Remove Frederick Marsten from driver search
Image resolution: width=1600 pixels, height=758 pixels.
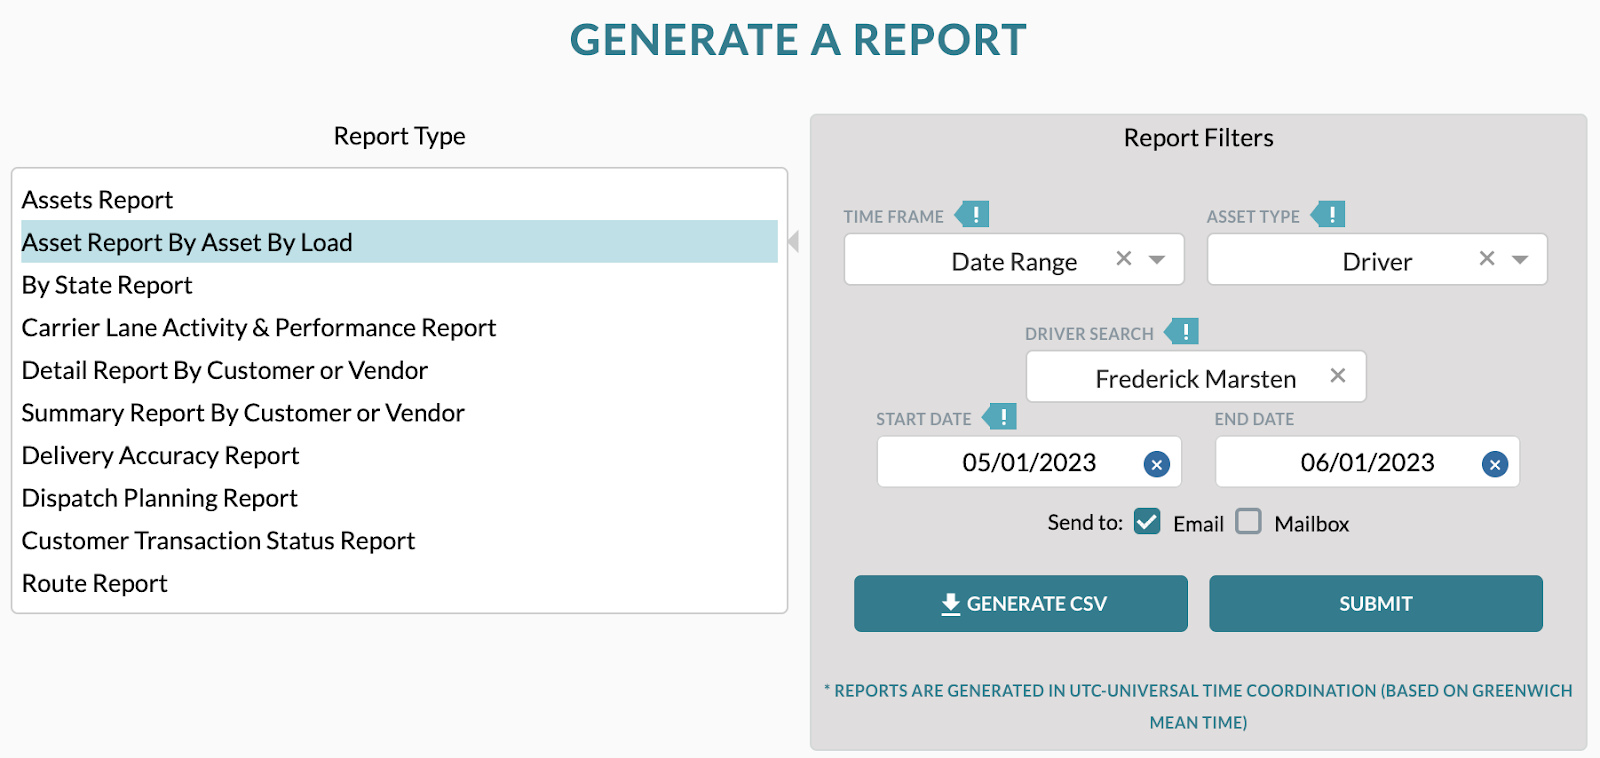(x=1338, y=376)
